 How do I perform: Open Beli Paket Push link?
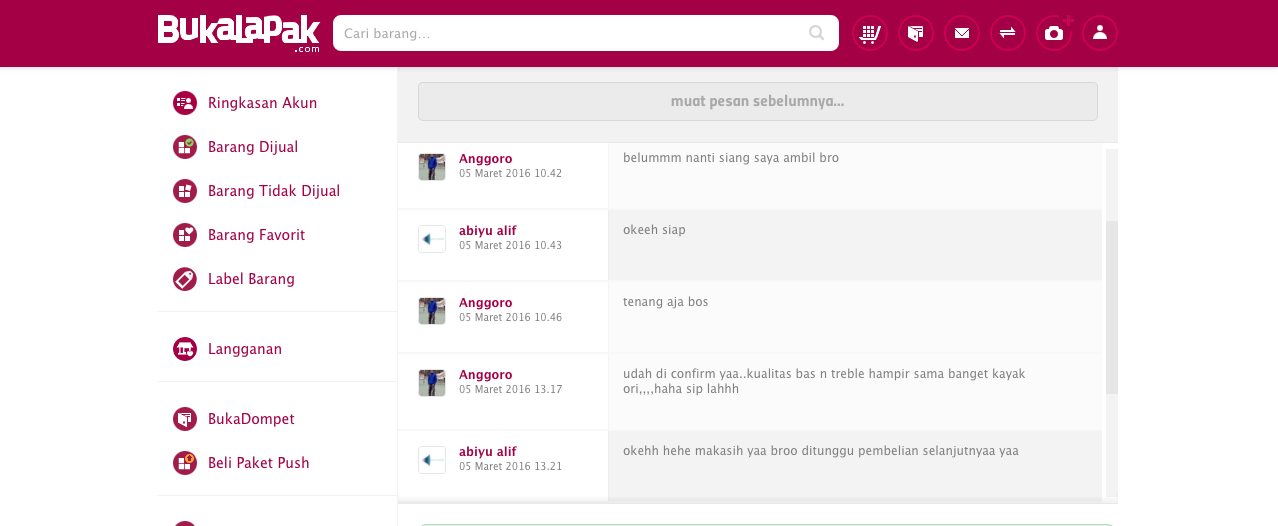click(x=258, y=463)
